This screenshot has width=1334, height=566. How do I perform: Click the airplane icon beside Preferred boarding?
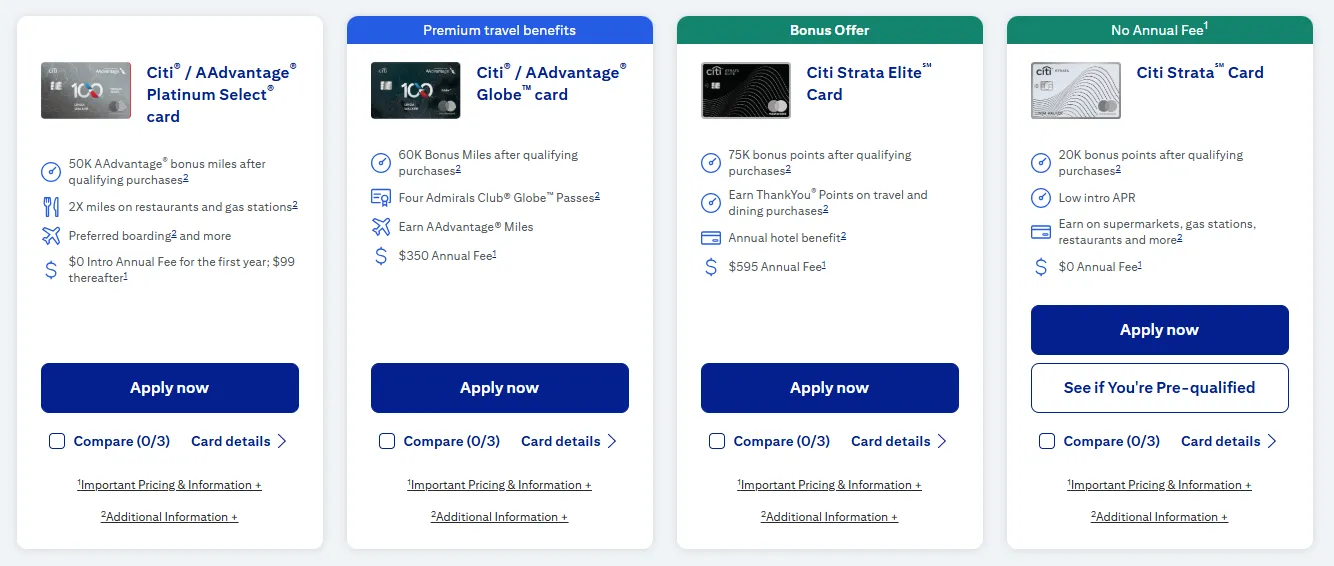(x=51, y=236)
